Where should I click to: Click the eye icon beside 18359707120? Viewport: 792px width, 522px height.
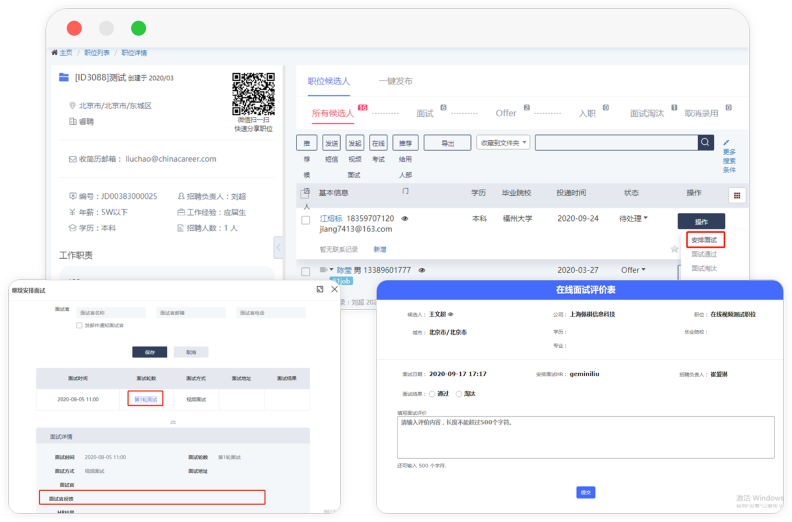tap(405, 218)
